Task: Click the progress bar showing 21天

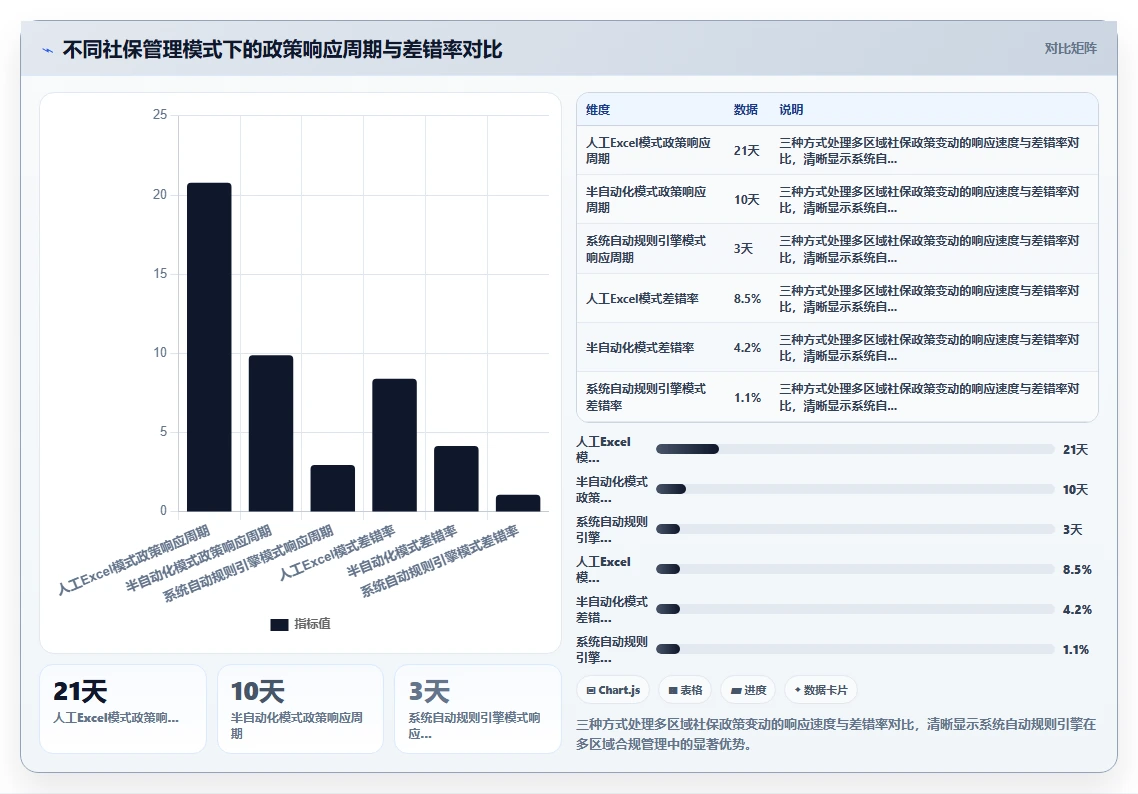Action: pos(855,449)
